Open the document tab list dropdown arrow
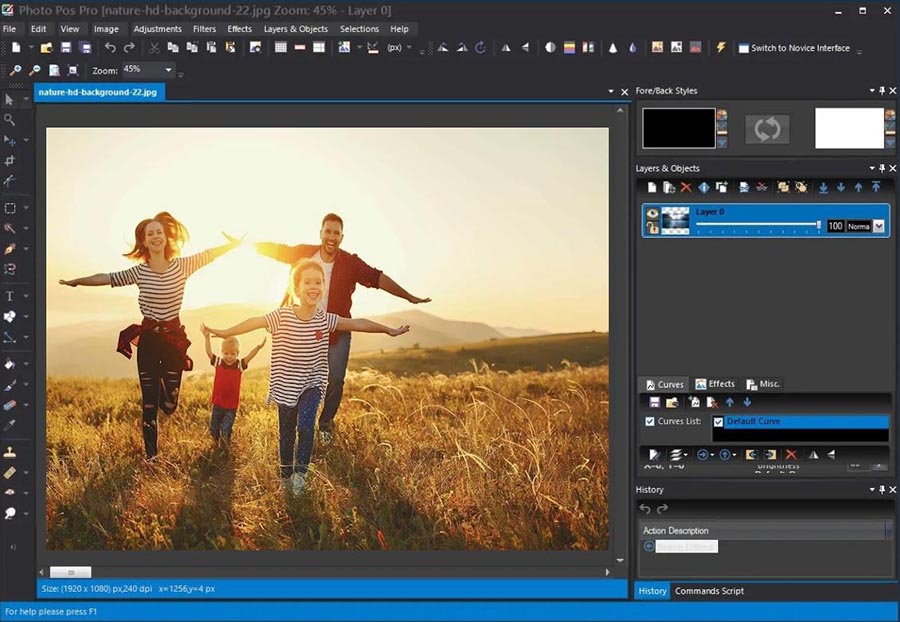900x622 pixels. (611, 91)
